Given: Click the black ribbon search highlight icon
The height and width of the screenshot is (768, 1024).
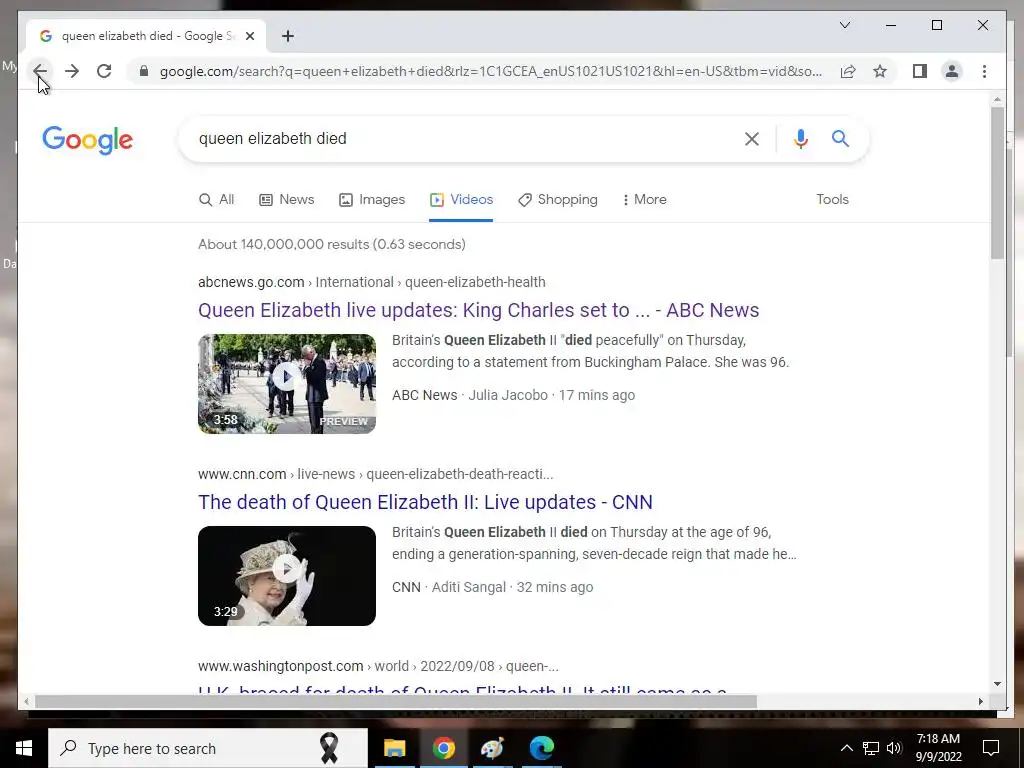Looking at the screenshot, I should pos(328,748).
